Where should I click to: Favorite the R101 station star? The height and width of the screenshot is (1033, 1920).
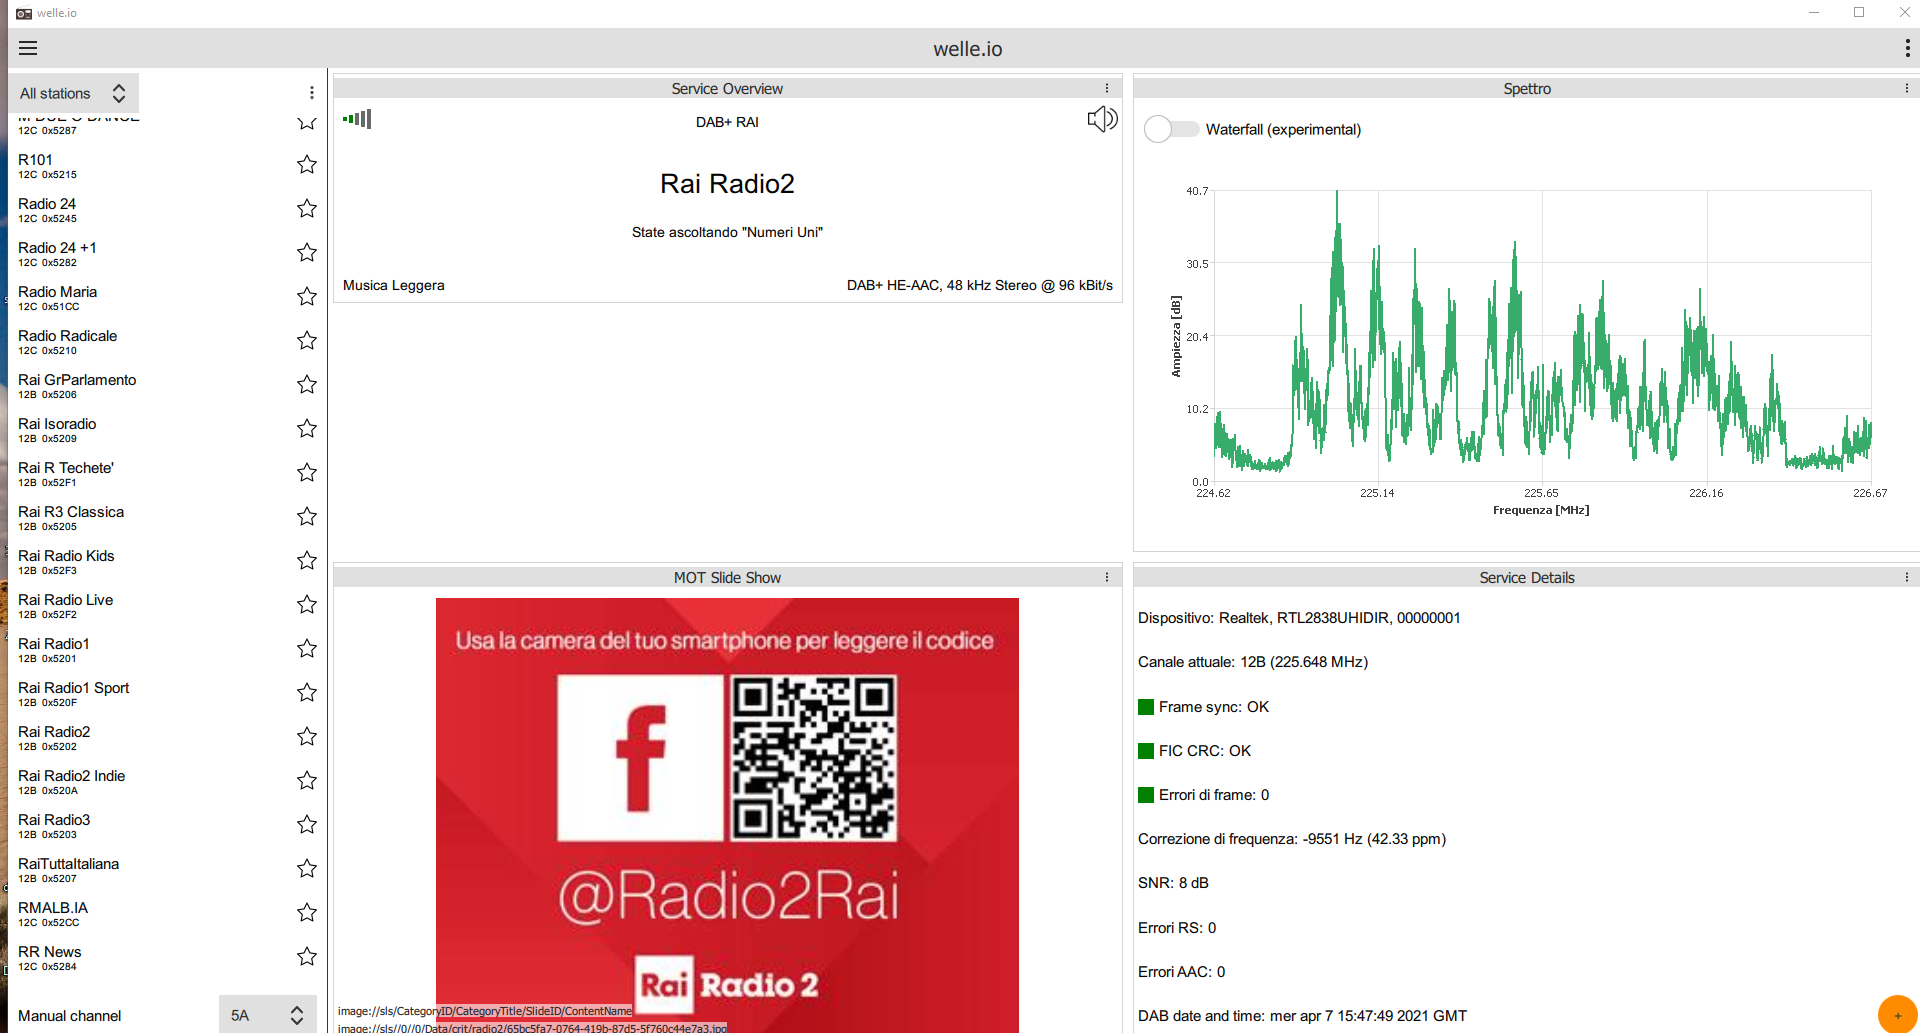(307, 164)
